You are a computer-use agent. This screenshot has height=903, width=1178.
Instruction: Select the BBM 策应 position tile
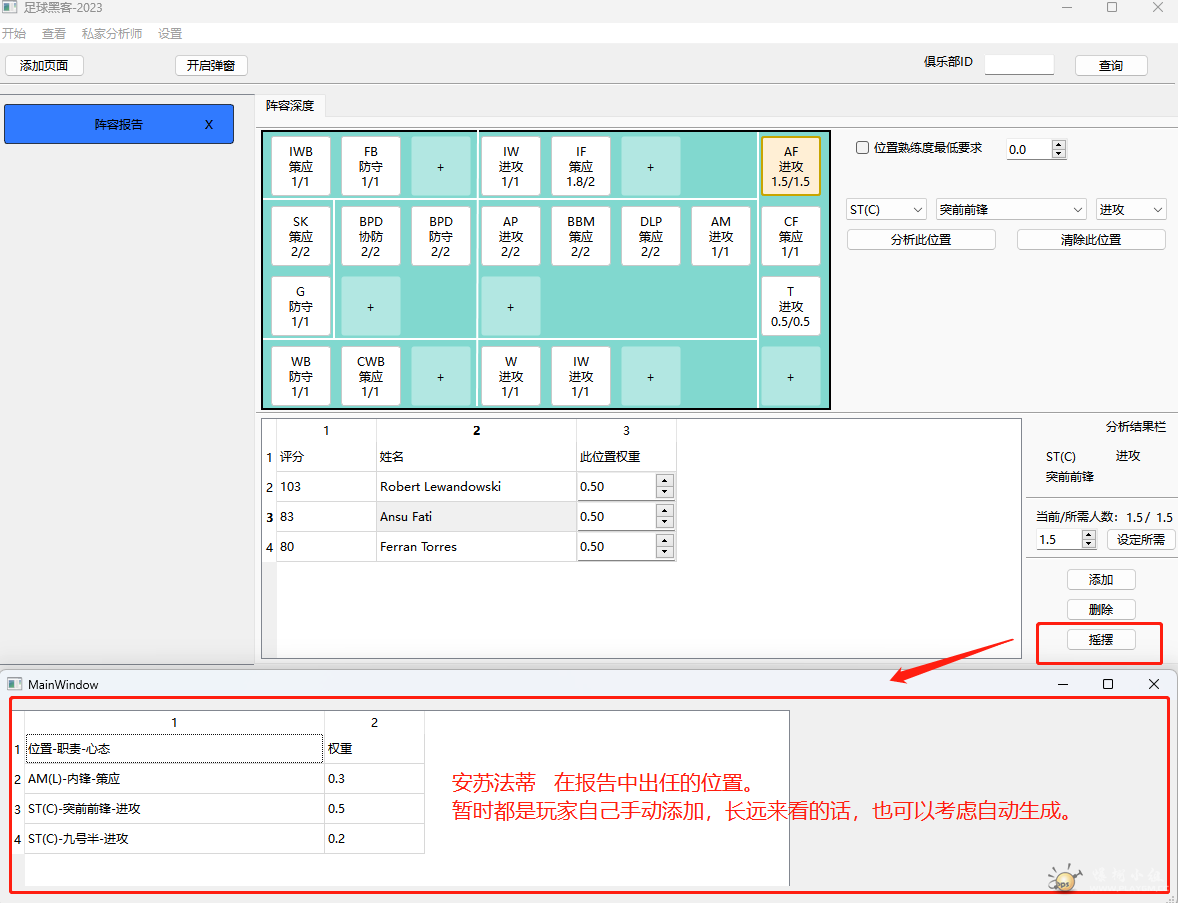580,236
